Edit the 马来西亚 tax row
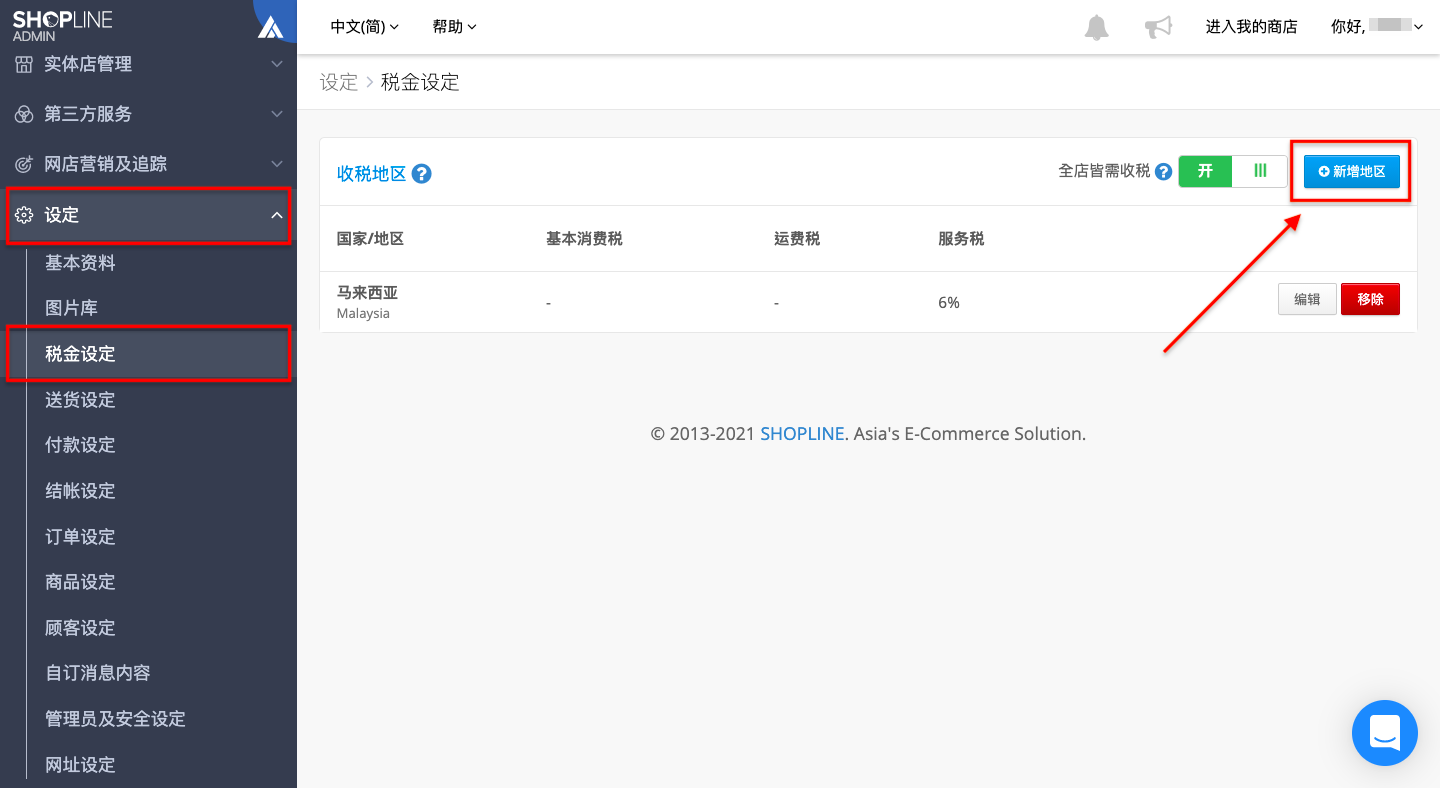 1307,299
